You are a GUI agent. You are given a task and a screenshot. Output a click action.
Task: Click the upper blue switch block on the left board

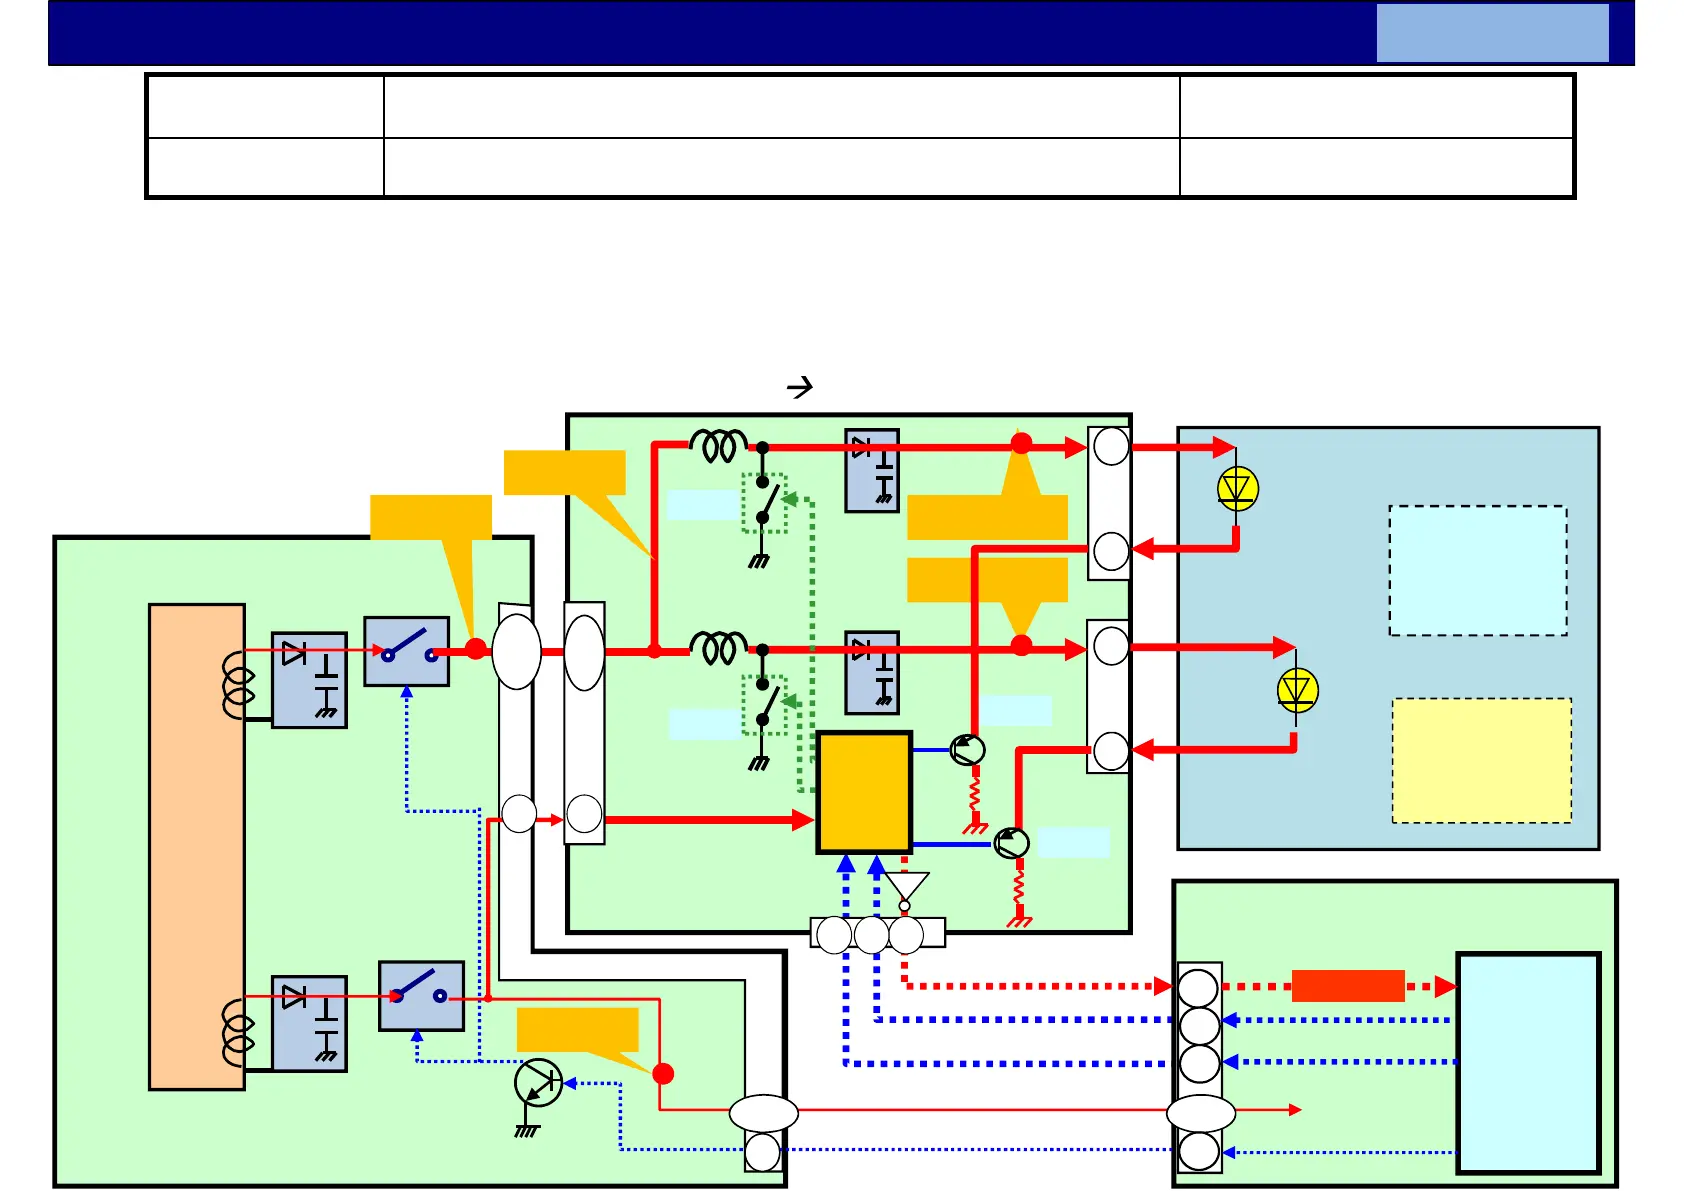pyautogui.click(x=406, y=651)
